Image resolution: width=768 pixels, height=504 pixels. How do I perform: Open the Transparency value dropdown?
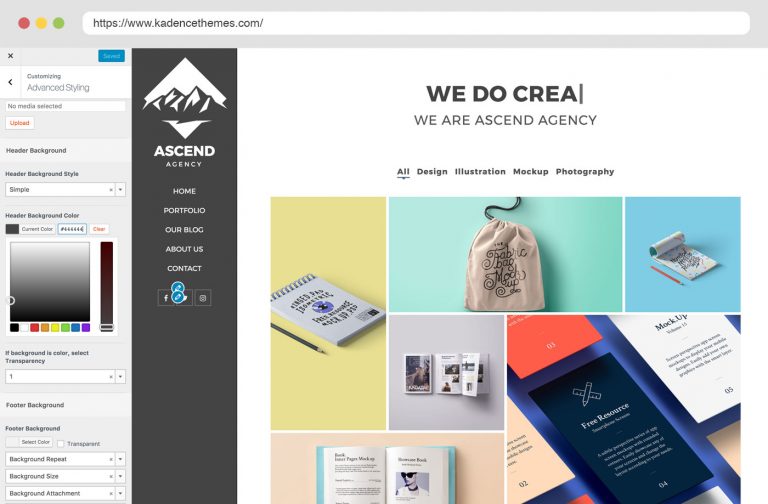coord(120,377)
